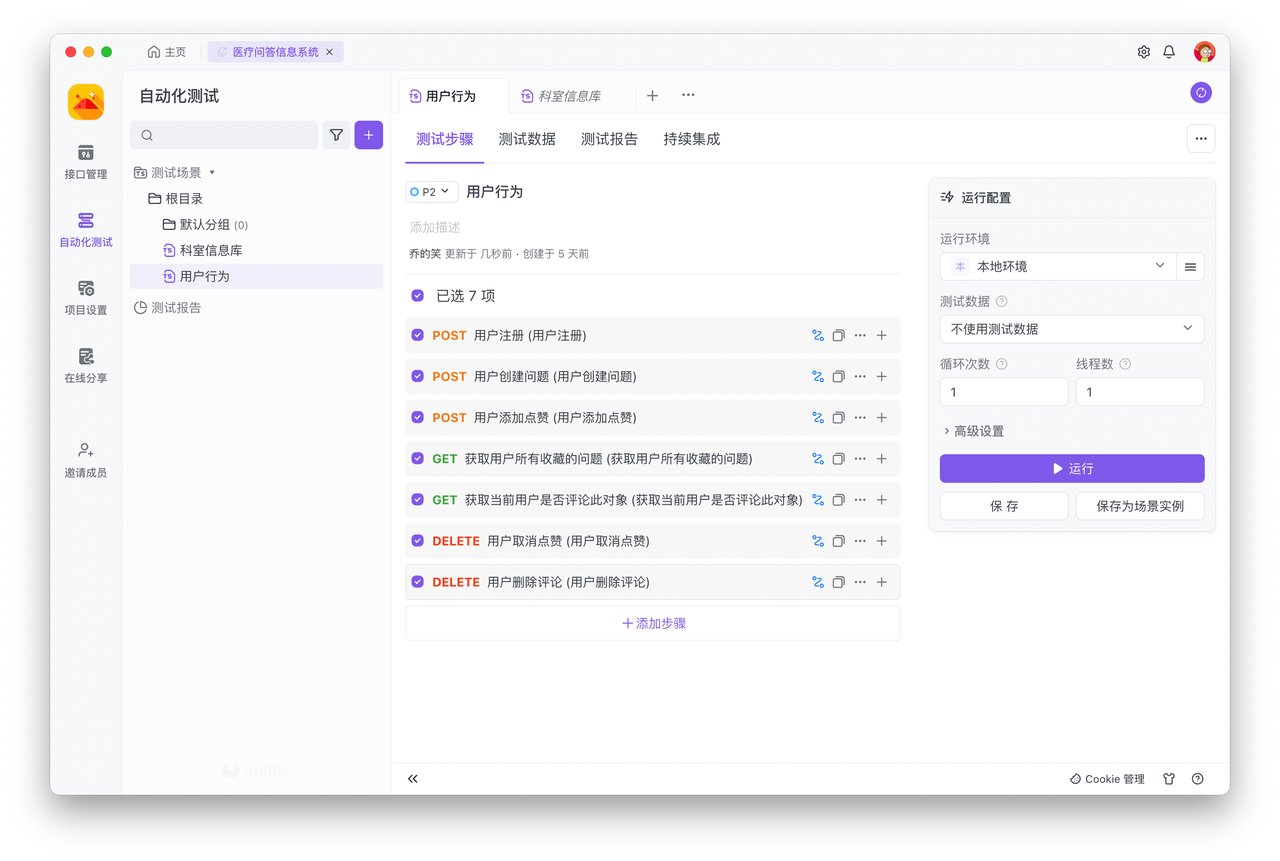The width and height of the screenshot is (1280, 861).
Task: Click the purple 运行 button
Action: 1071,468
